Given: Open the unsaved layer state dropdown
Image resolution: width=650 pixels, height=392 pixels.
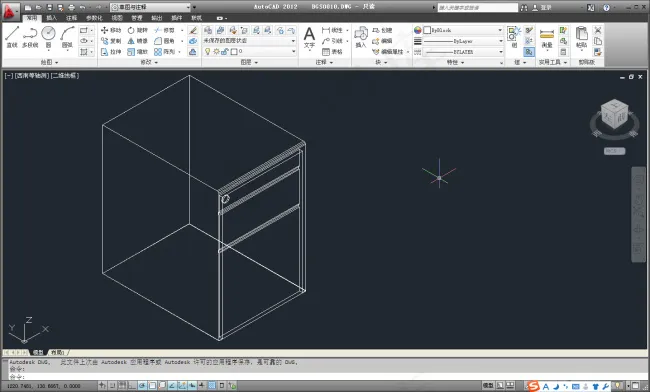Looking at the screenshot, I should [249, 41].
